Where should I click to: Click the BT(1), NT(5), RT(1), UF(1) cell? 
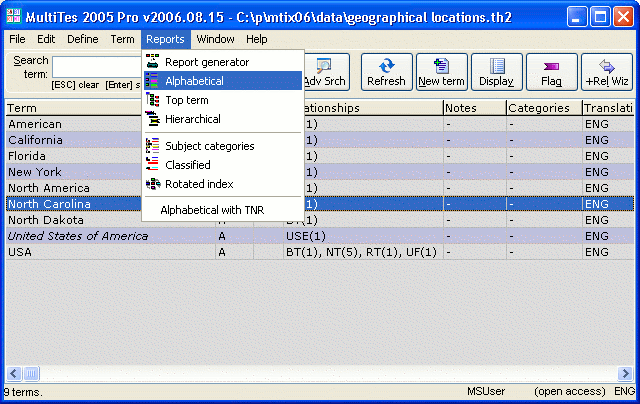click(x=363, y=252)
